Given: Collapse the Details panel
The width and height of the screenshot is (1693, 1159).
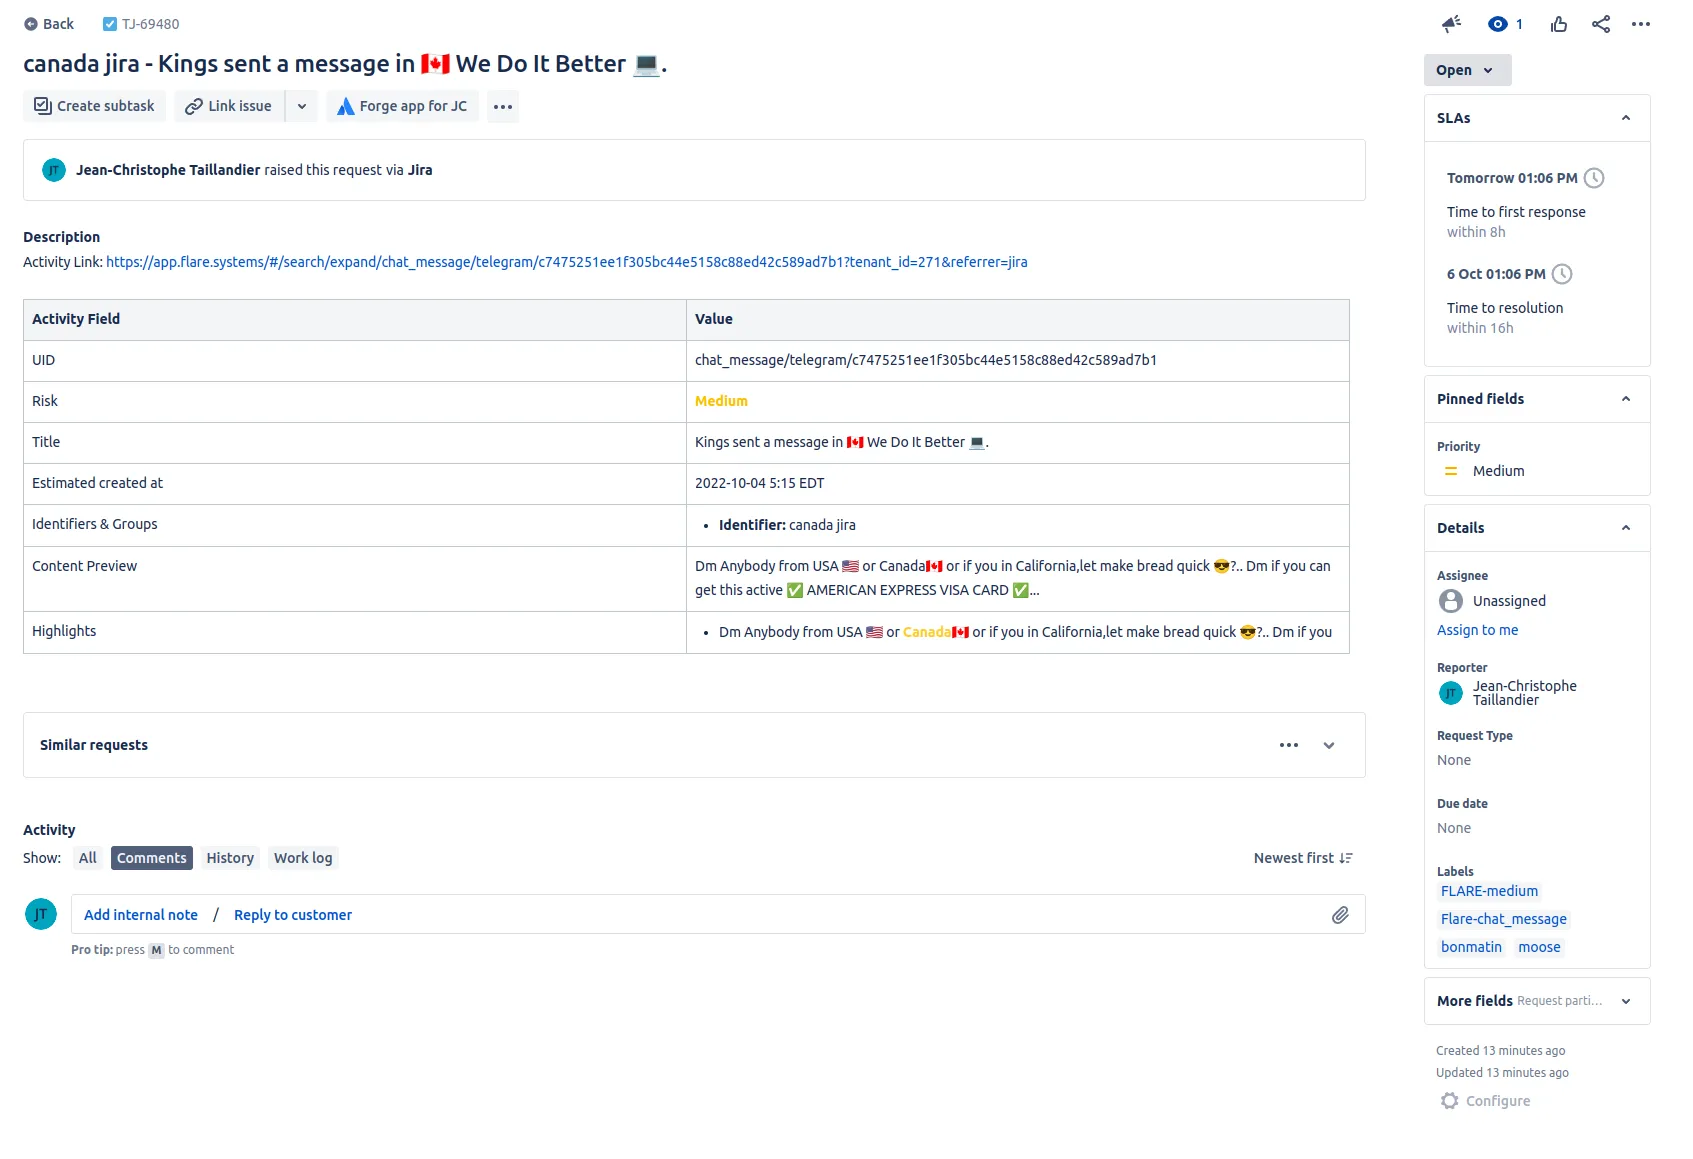Looking at the screenshot, I should (1626, 528).
